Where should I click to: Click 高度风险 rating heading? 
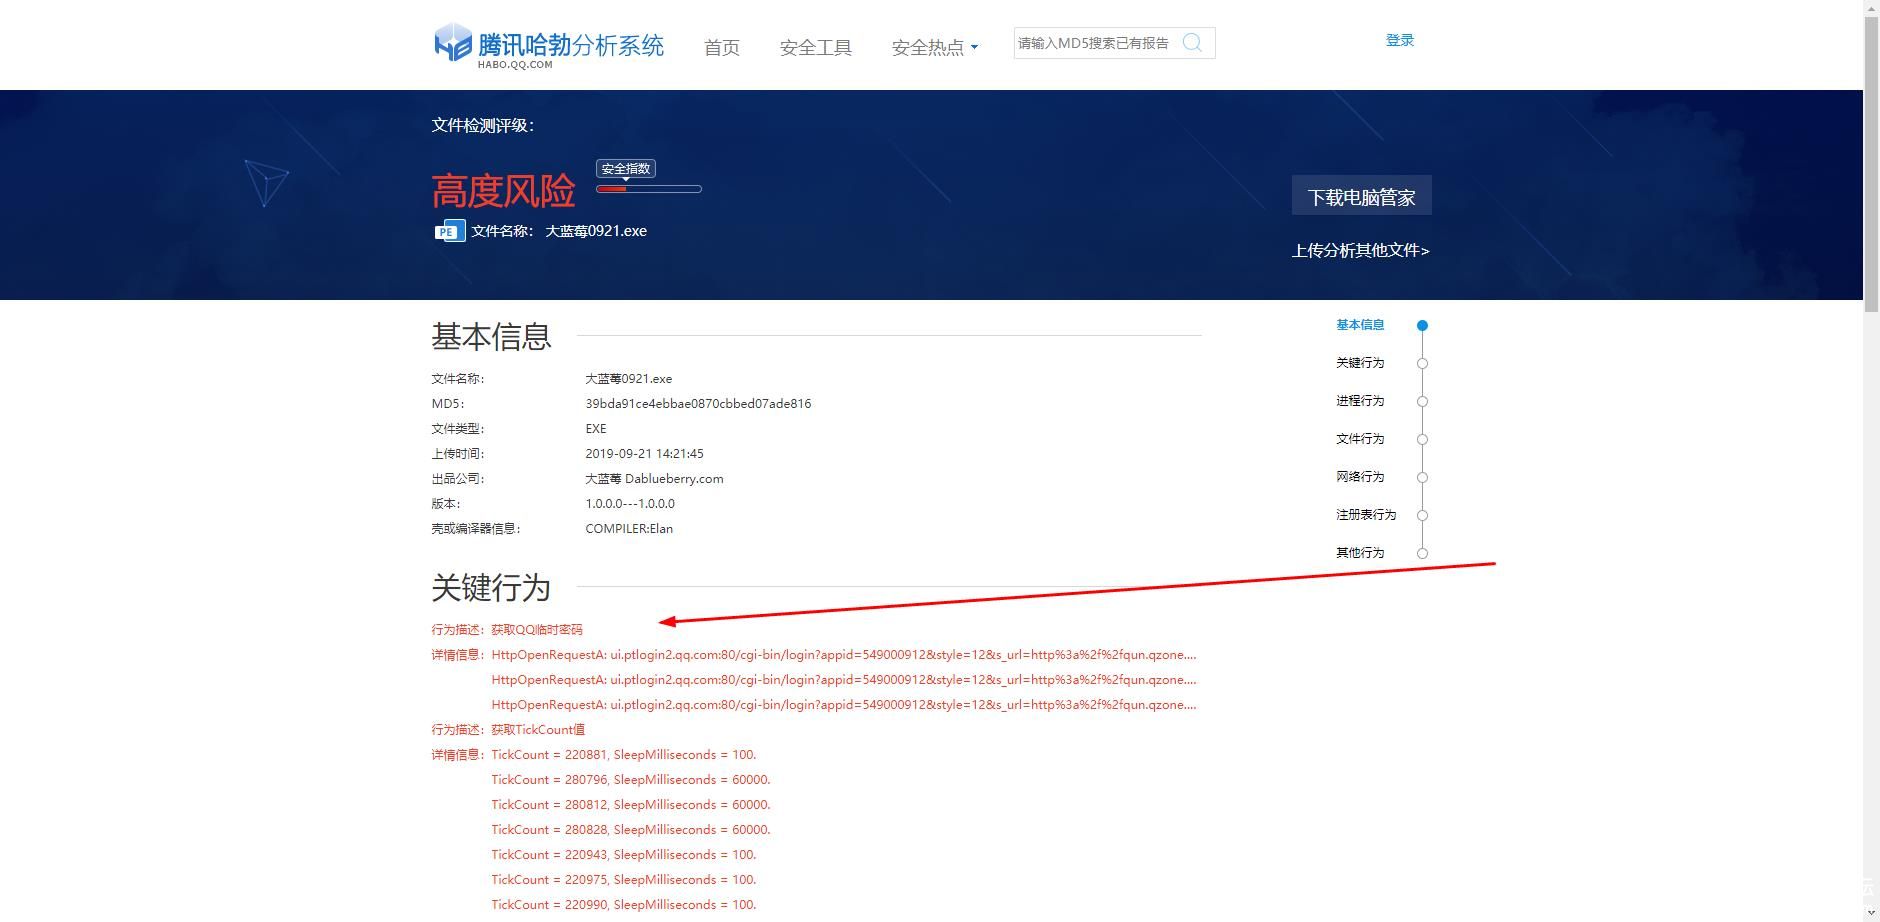503,190
